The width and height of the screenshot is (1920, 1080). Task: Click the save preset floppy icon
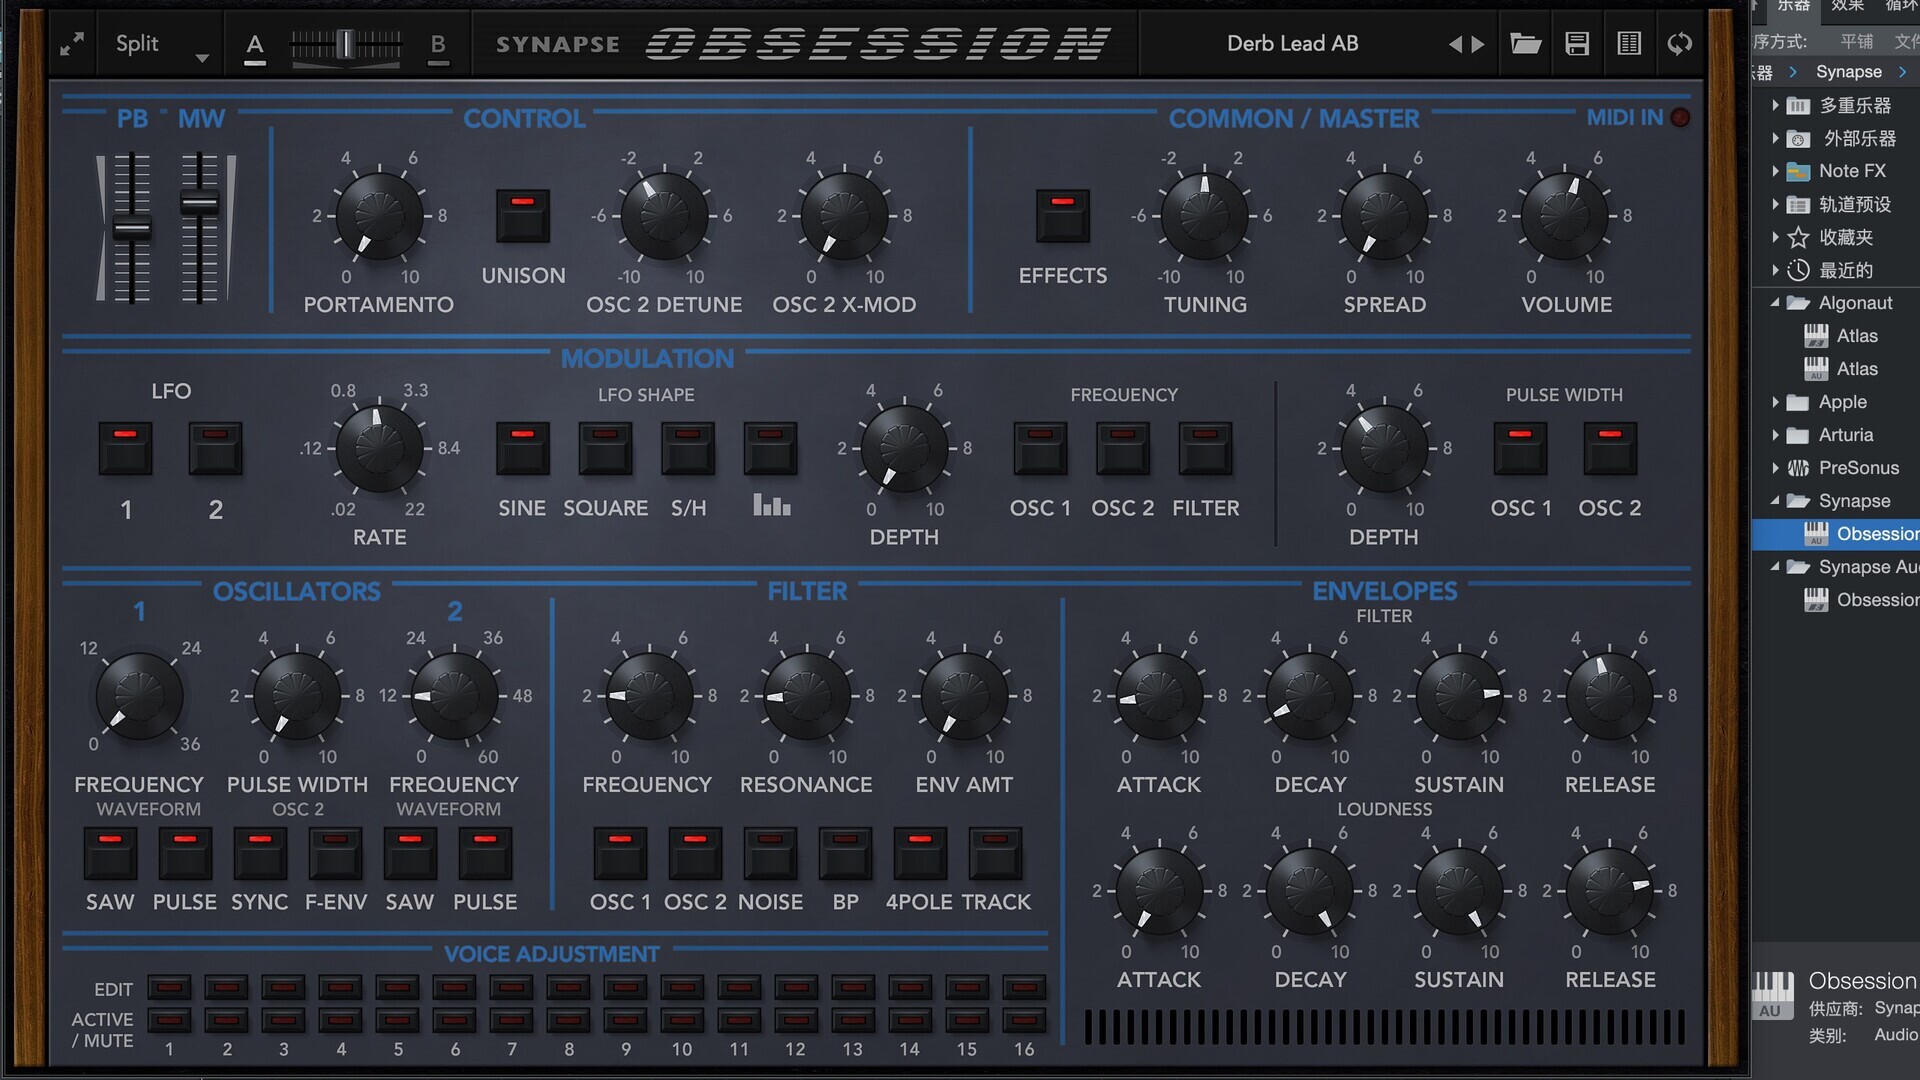pos(1577,44)
